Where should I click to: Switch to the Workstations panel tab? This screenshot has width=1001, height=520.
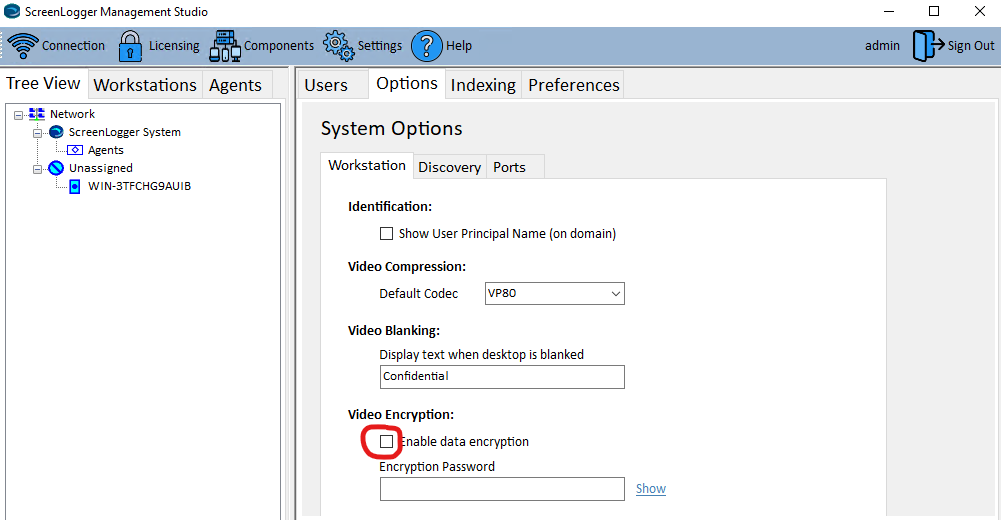click(145, 85)
